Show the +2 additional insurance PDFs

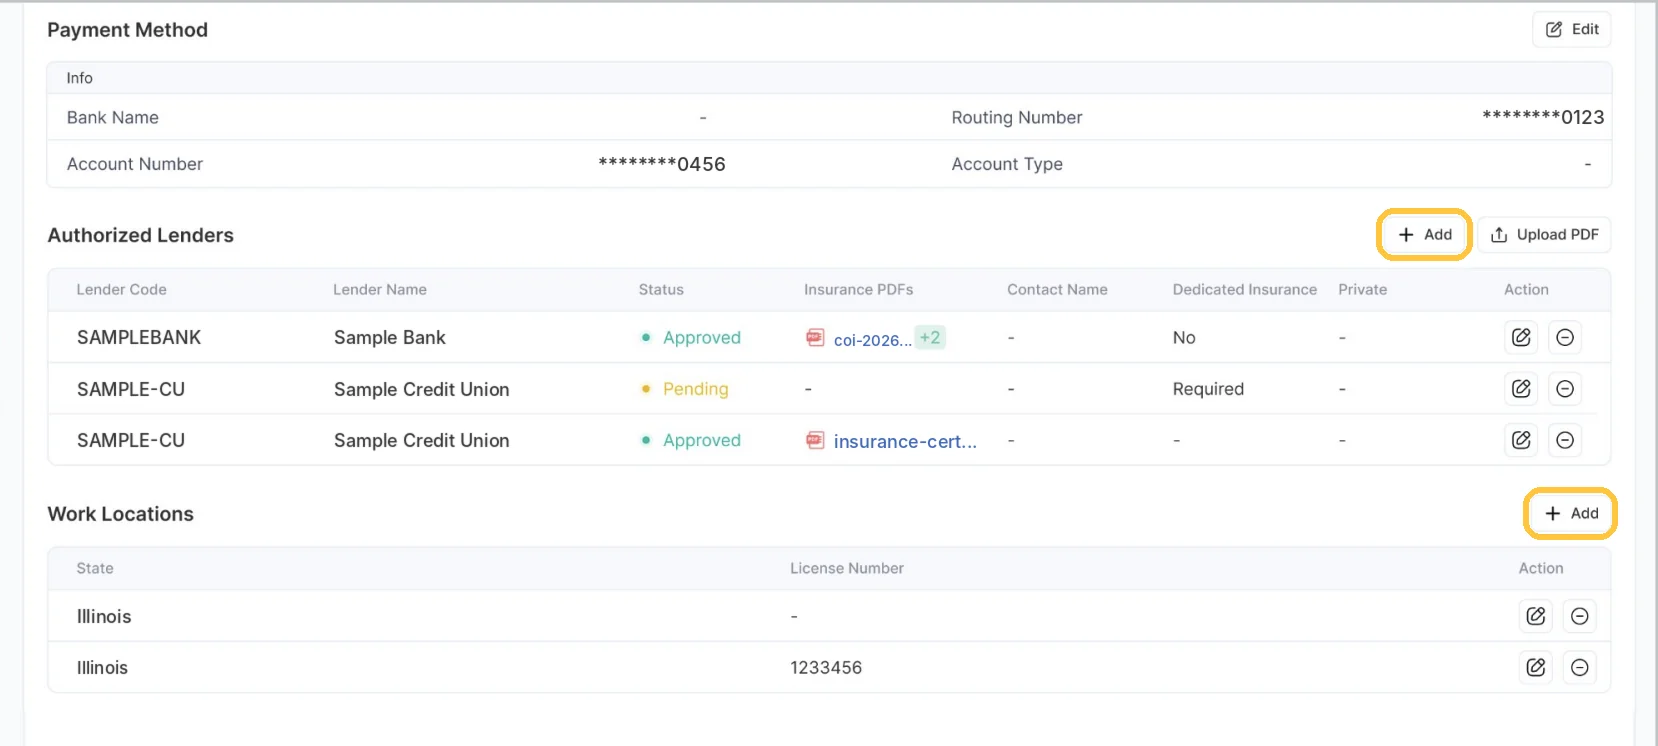pyautogui.click(x=930, y=338)
